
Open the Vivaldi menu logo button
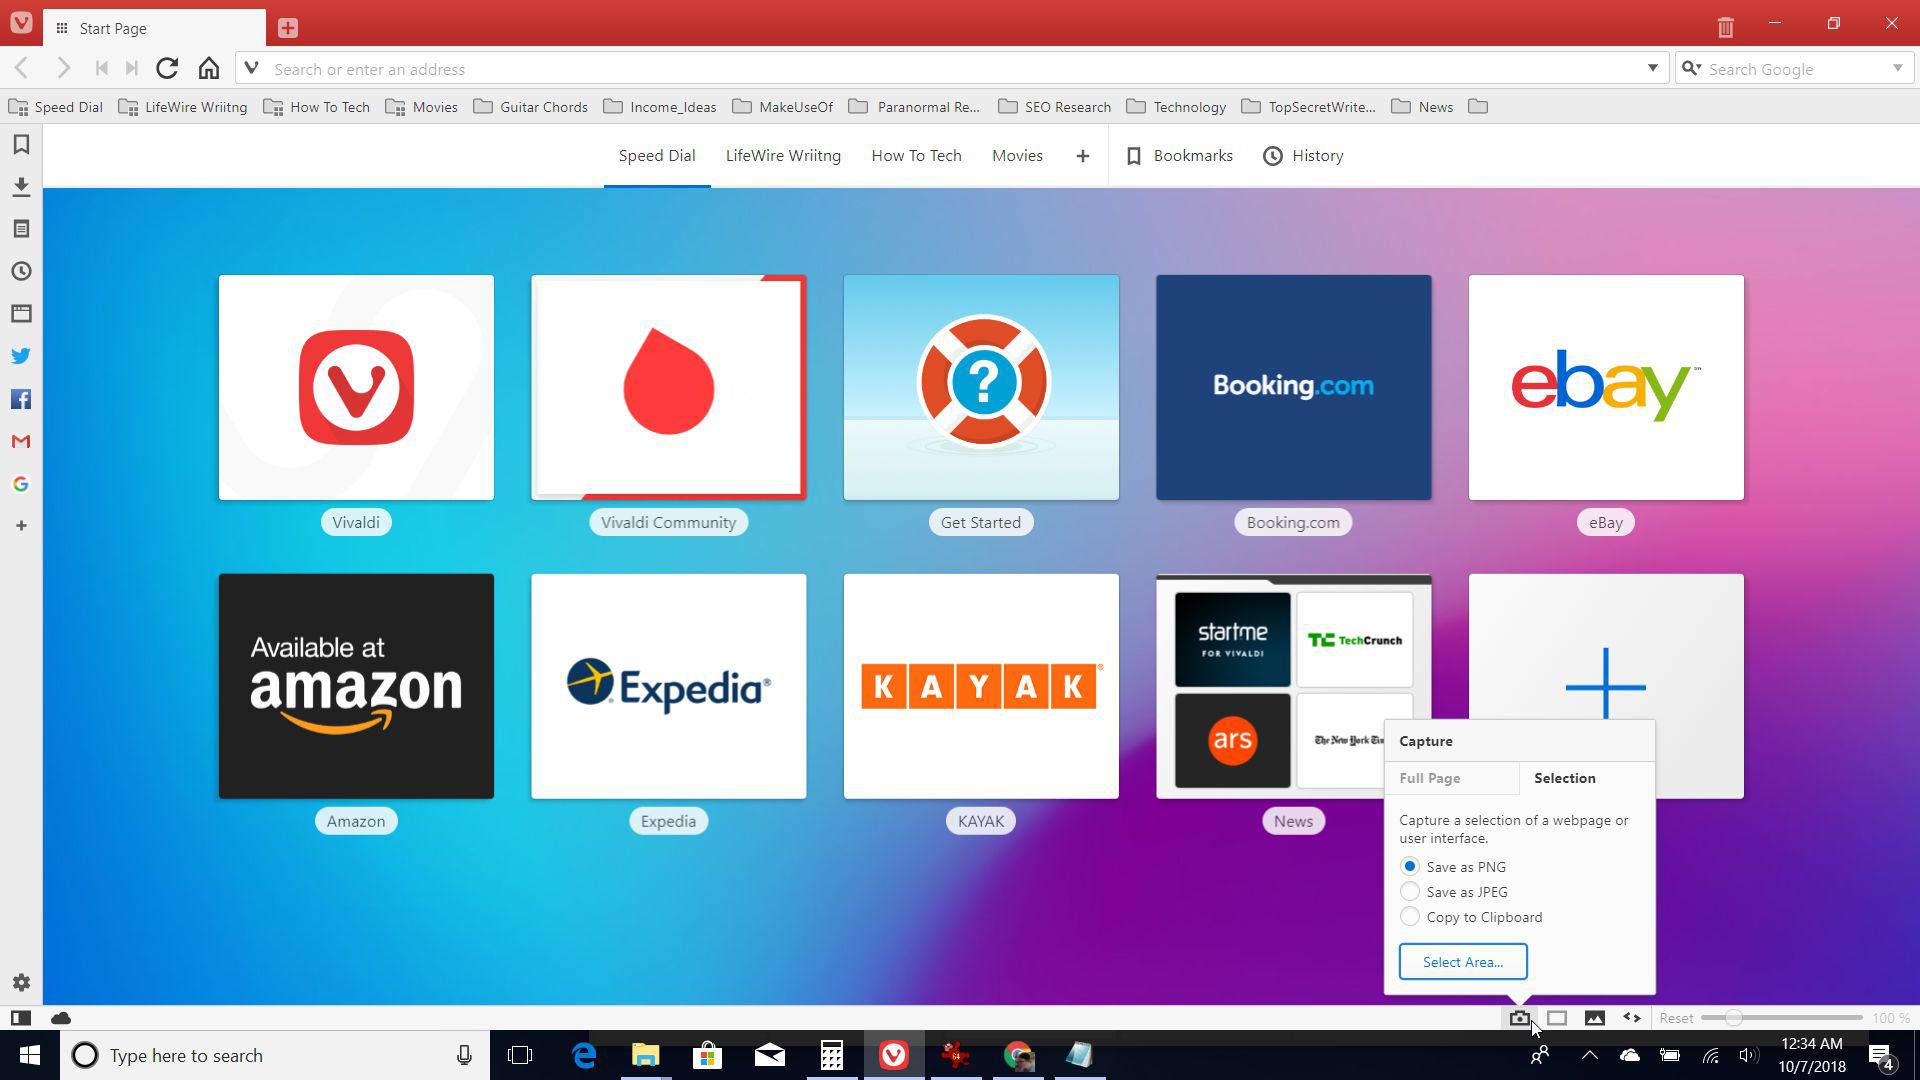pyautogui.click(x=21, y=22)
